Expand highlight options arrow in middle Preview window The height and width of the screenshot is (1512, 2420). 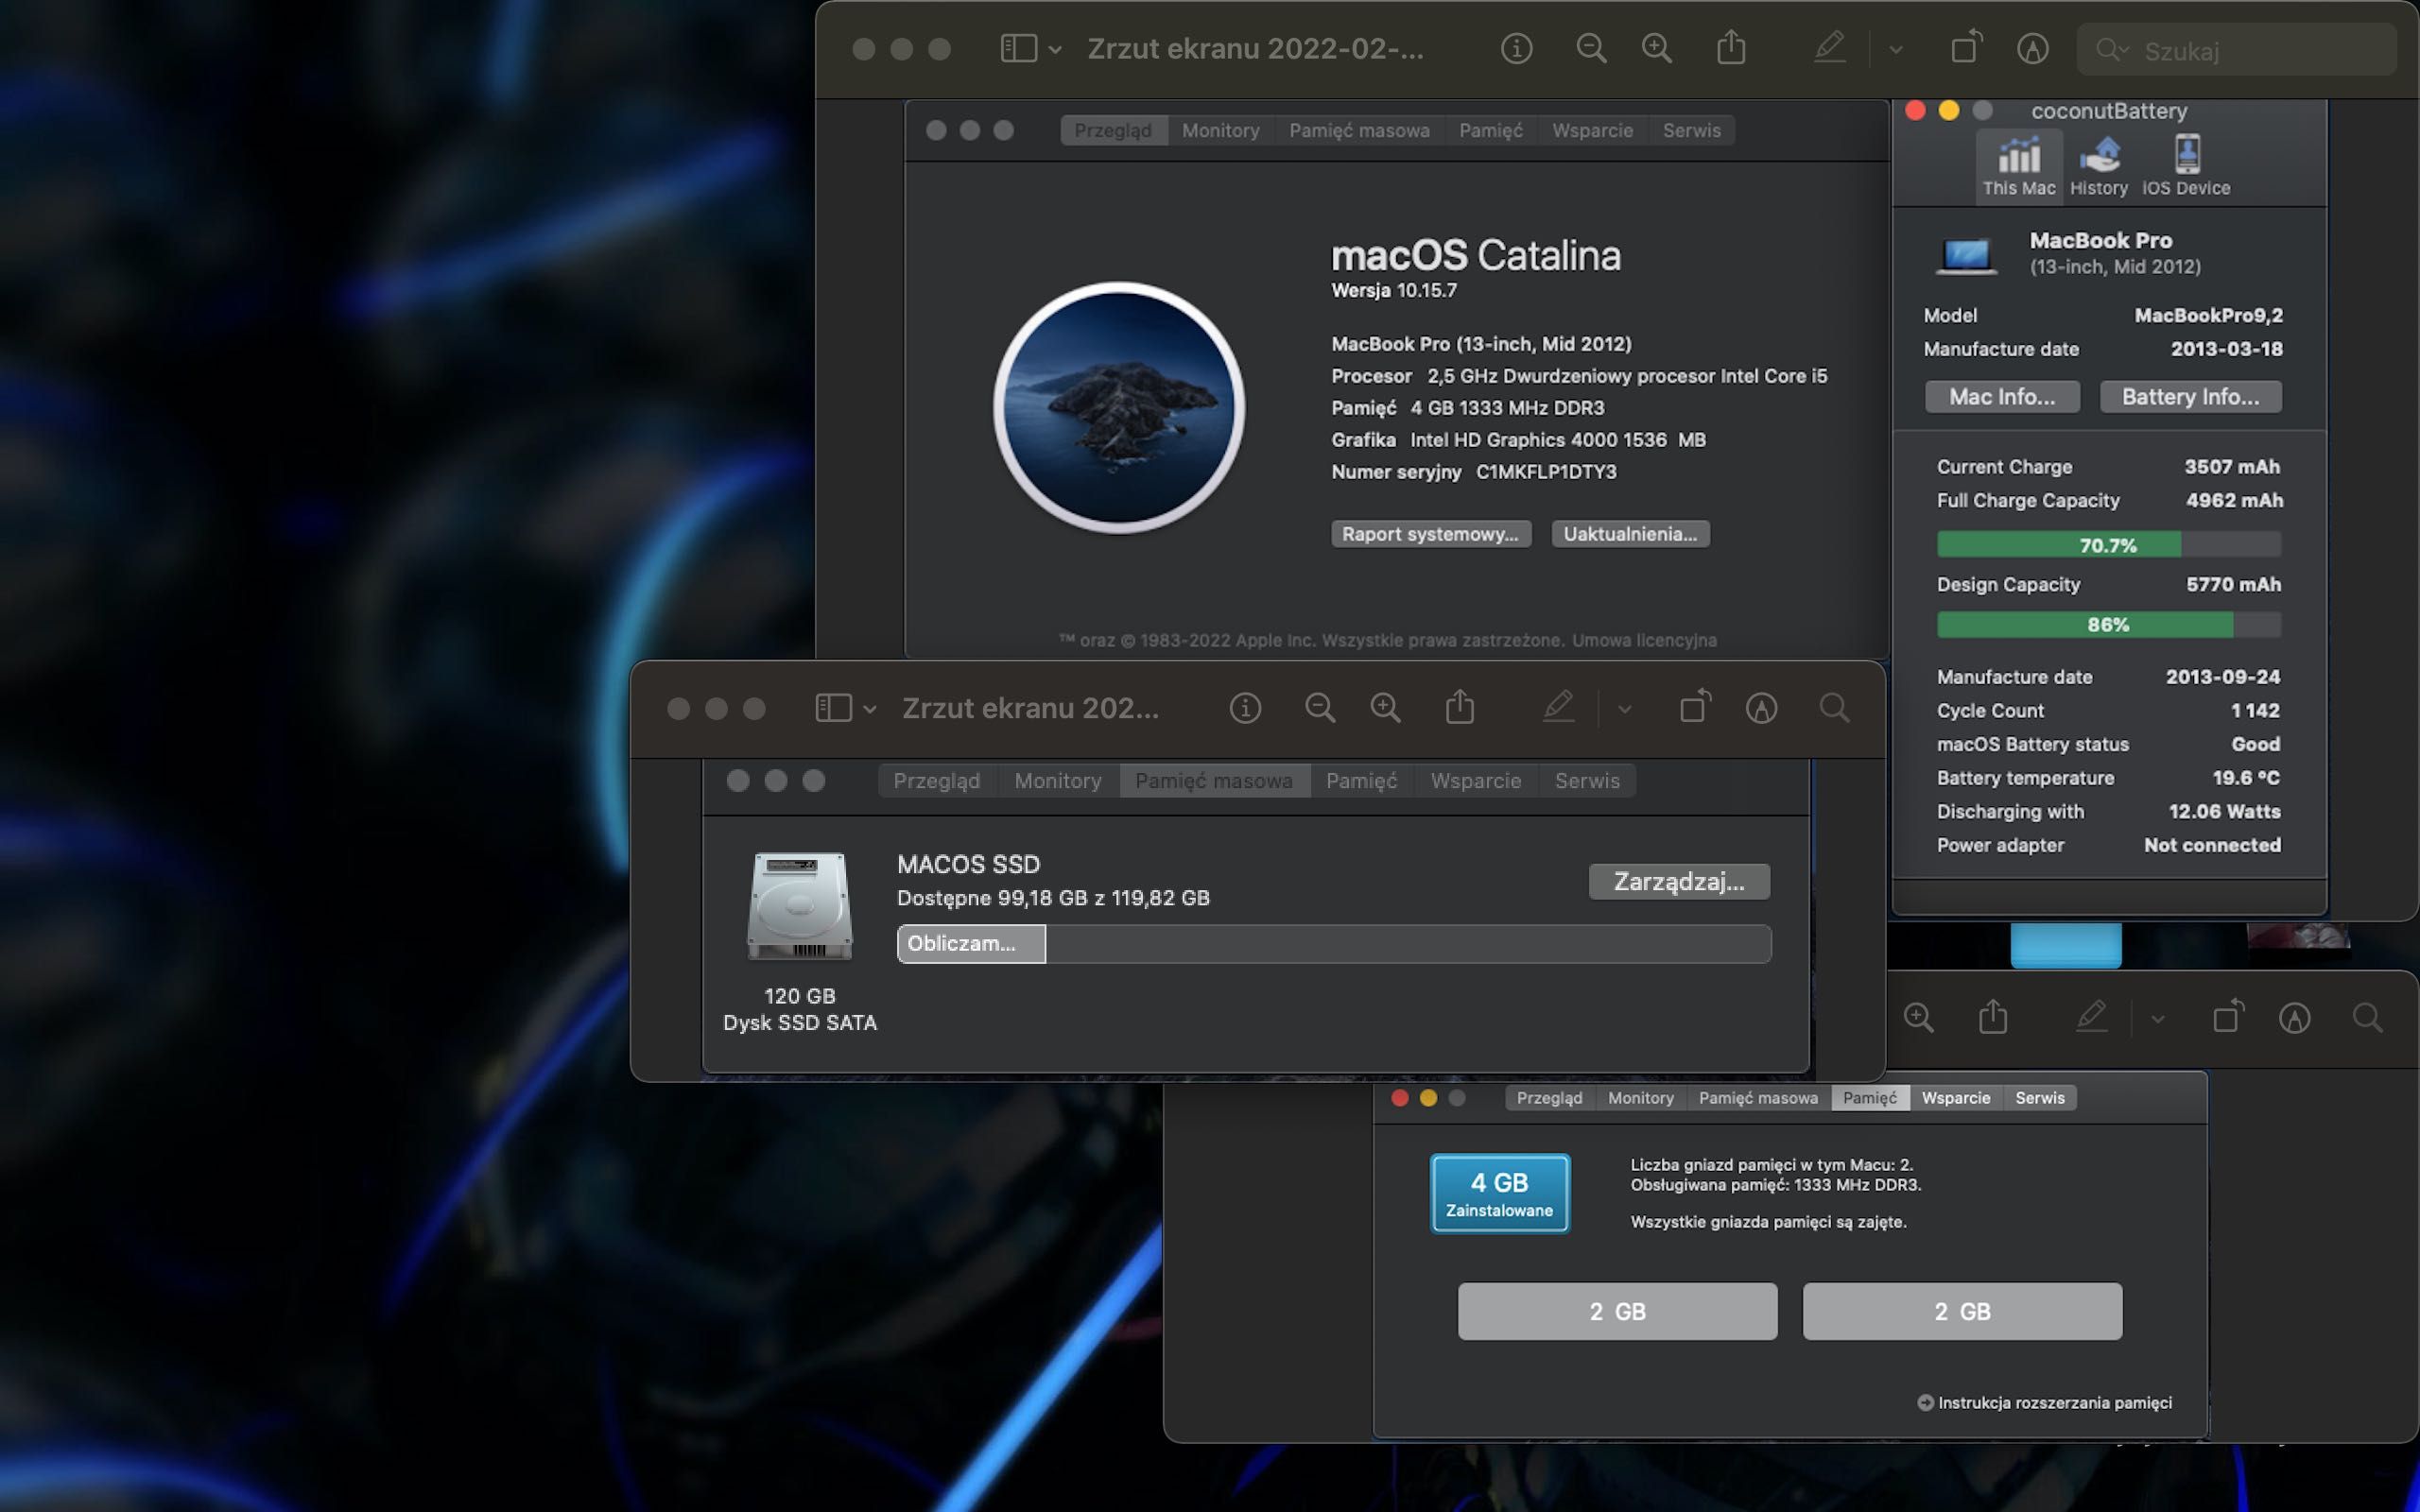[x=1624, y=709]
